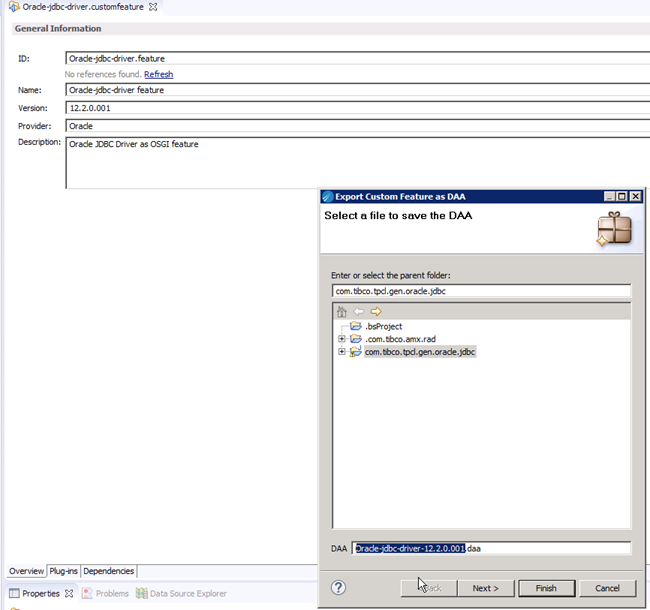Click the Version field showing 12.2.0.001
The image size is (650, 610).
click(x=357, y=108)
